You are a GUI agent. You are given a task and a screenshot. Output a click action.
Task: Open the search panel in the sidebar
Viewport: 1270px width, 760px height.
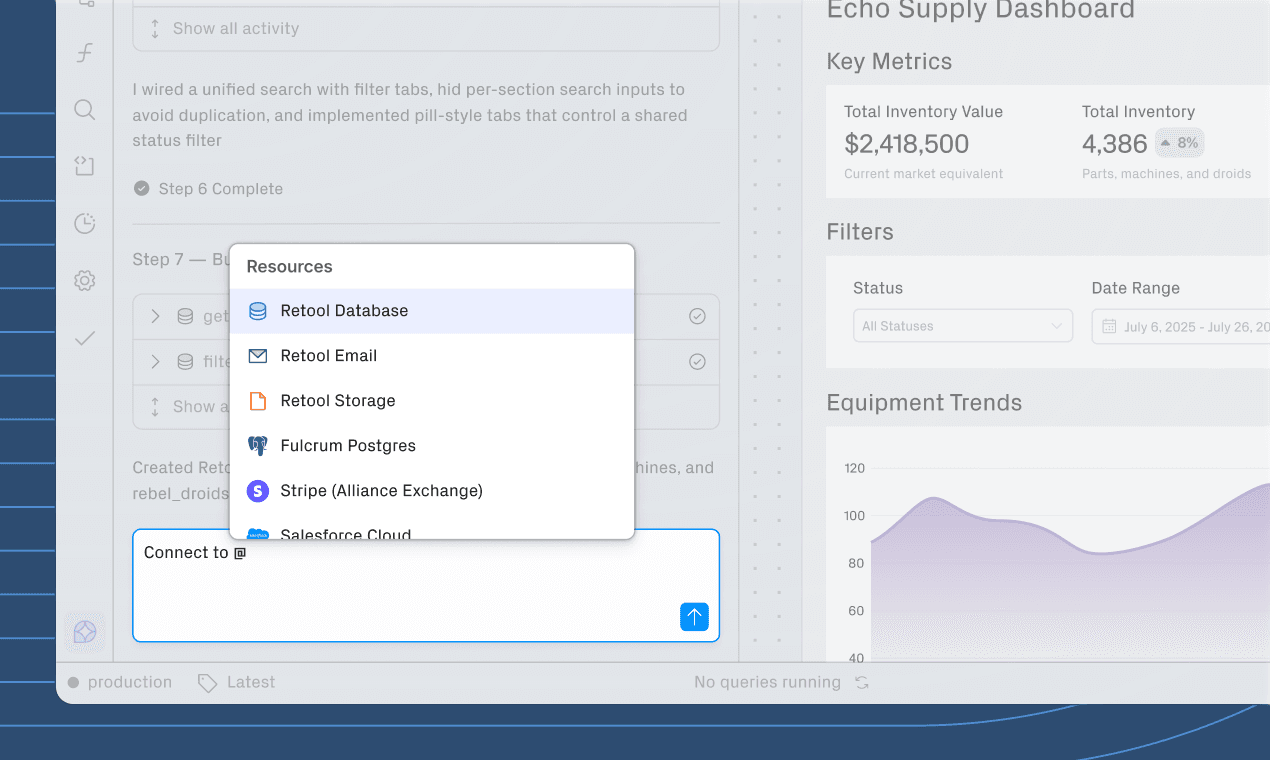pos(85,109)
